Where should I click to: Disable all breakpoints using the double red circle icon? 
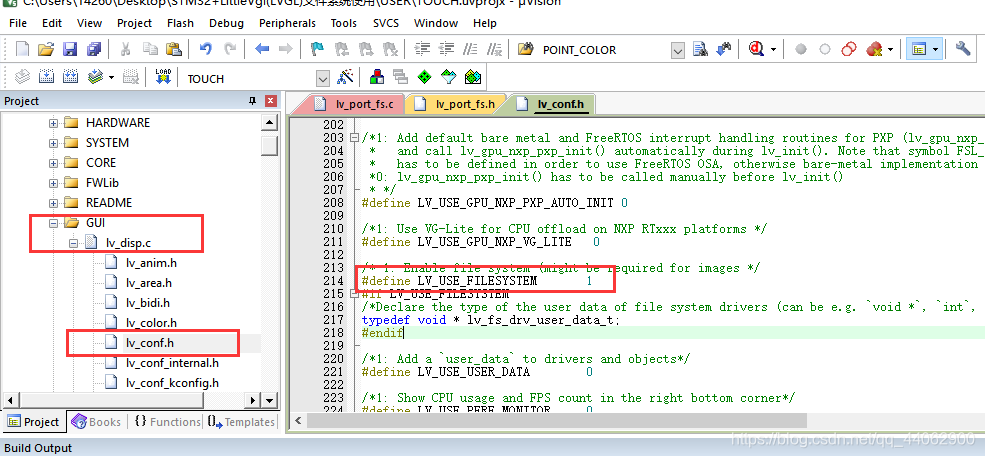pos(849,50)
